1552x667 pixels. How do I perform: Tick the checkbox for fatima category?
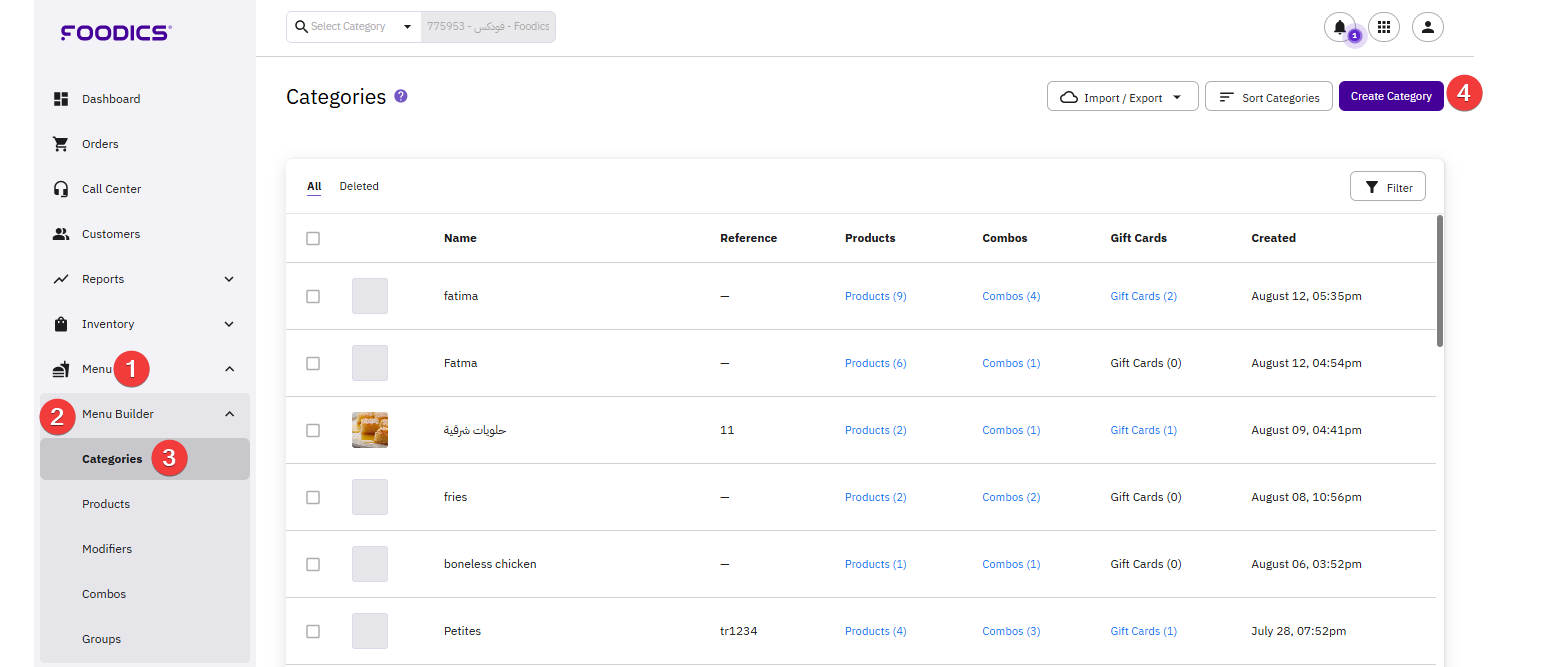pyautogui.click(x=313, y=296)
